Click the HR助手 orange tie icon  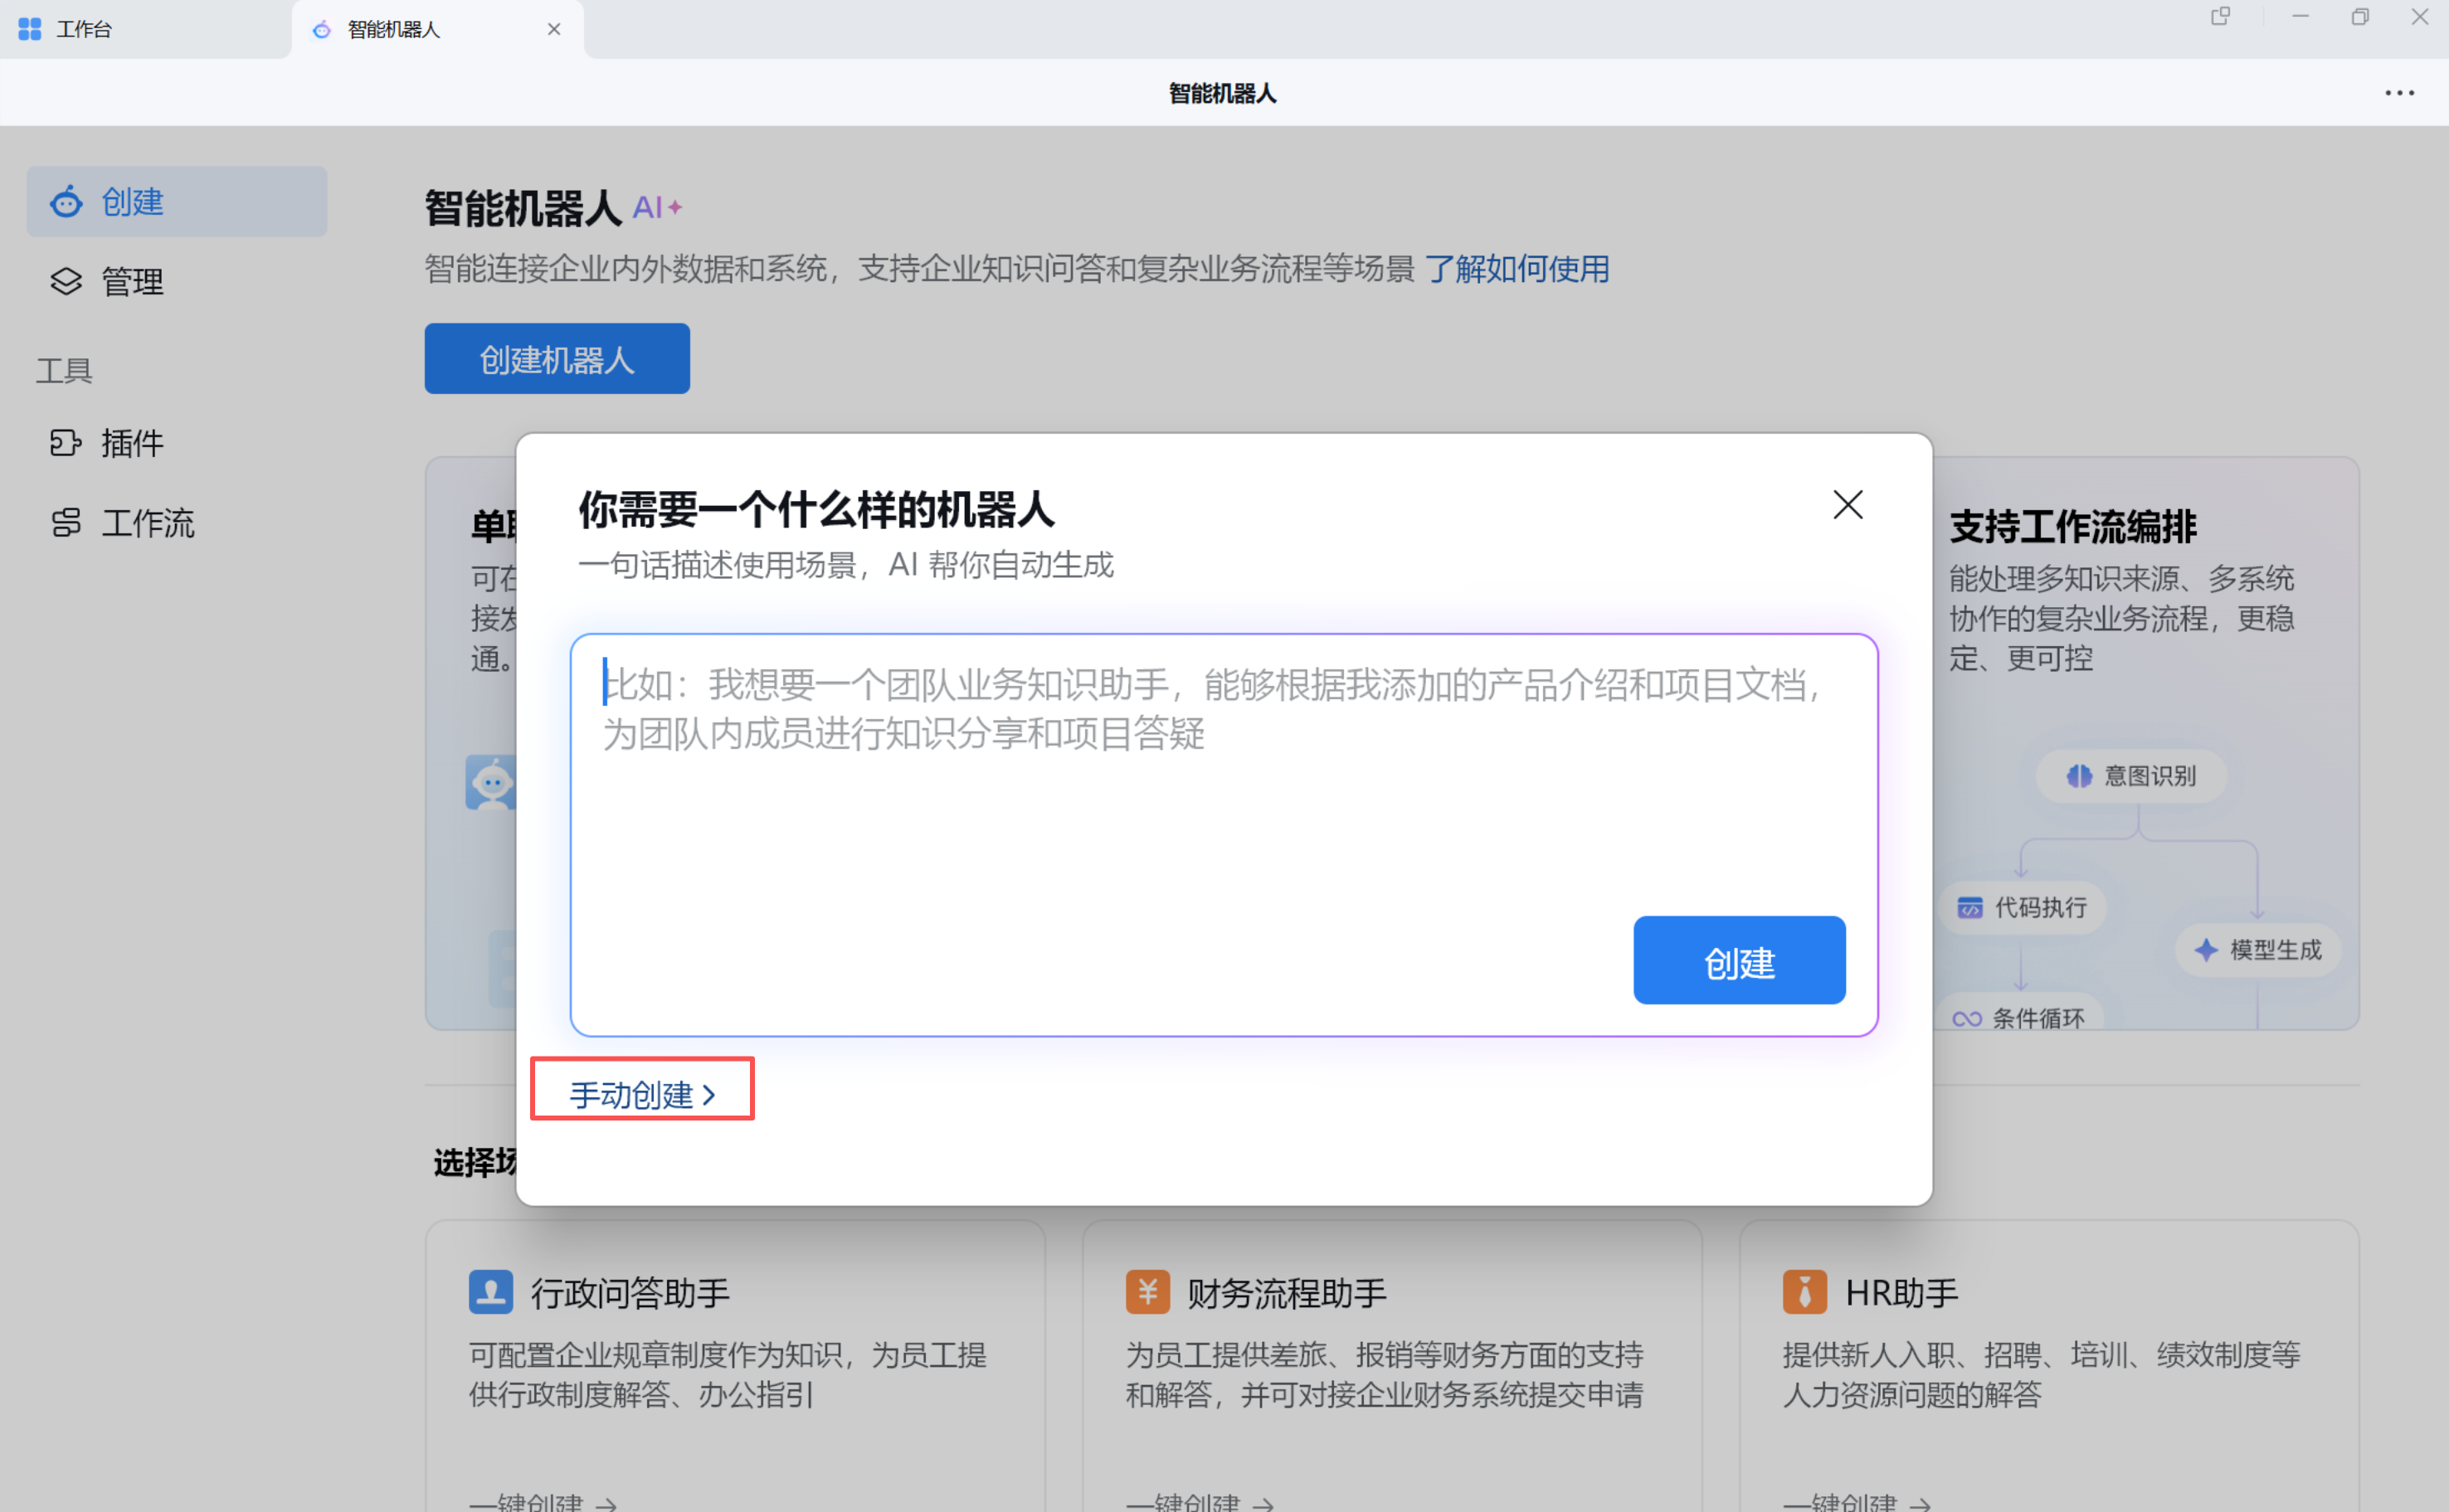[1804, 1292]
